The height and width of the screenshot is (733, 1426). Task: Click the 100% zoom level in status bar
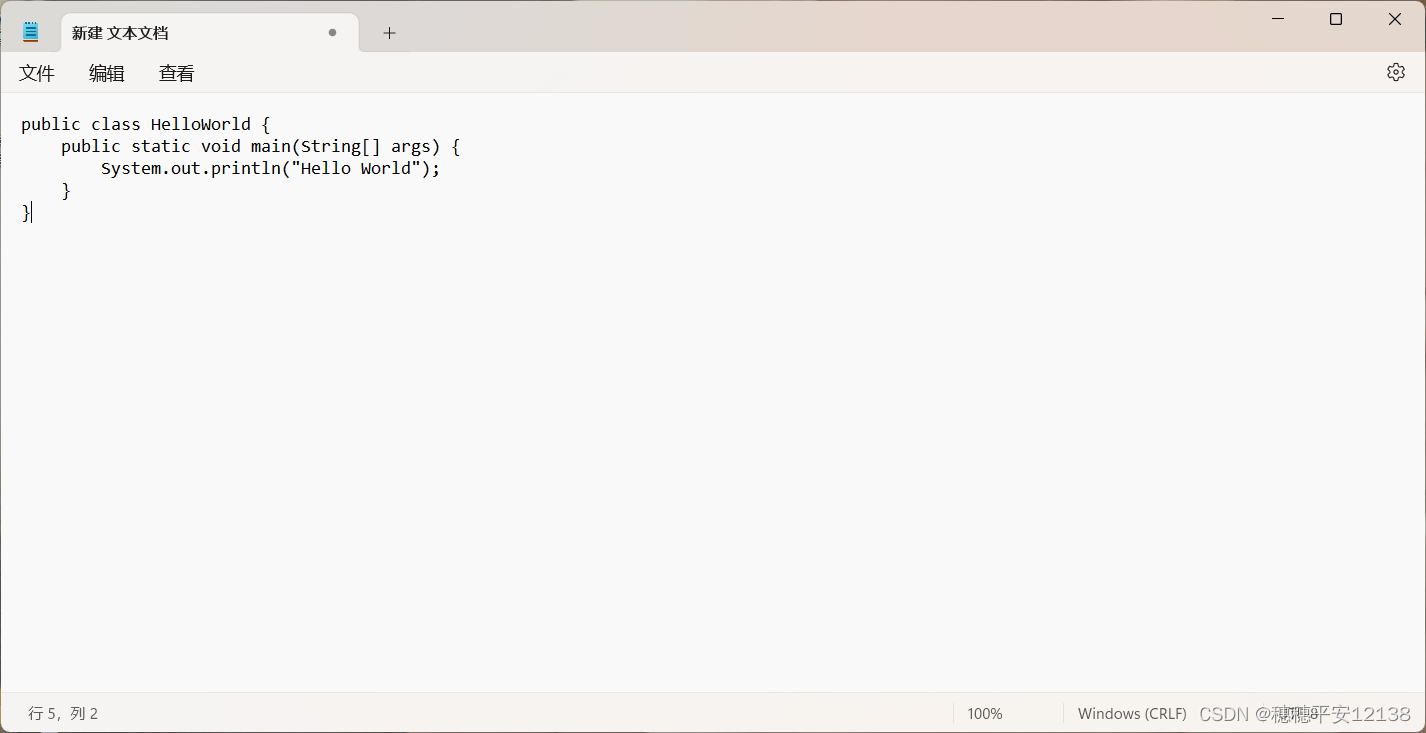(x=985, y=714)
